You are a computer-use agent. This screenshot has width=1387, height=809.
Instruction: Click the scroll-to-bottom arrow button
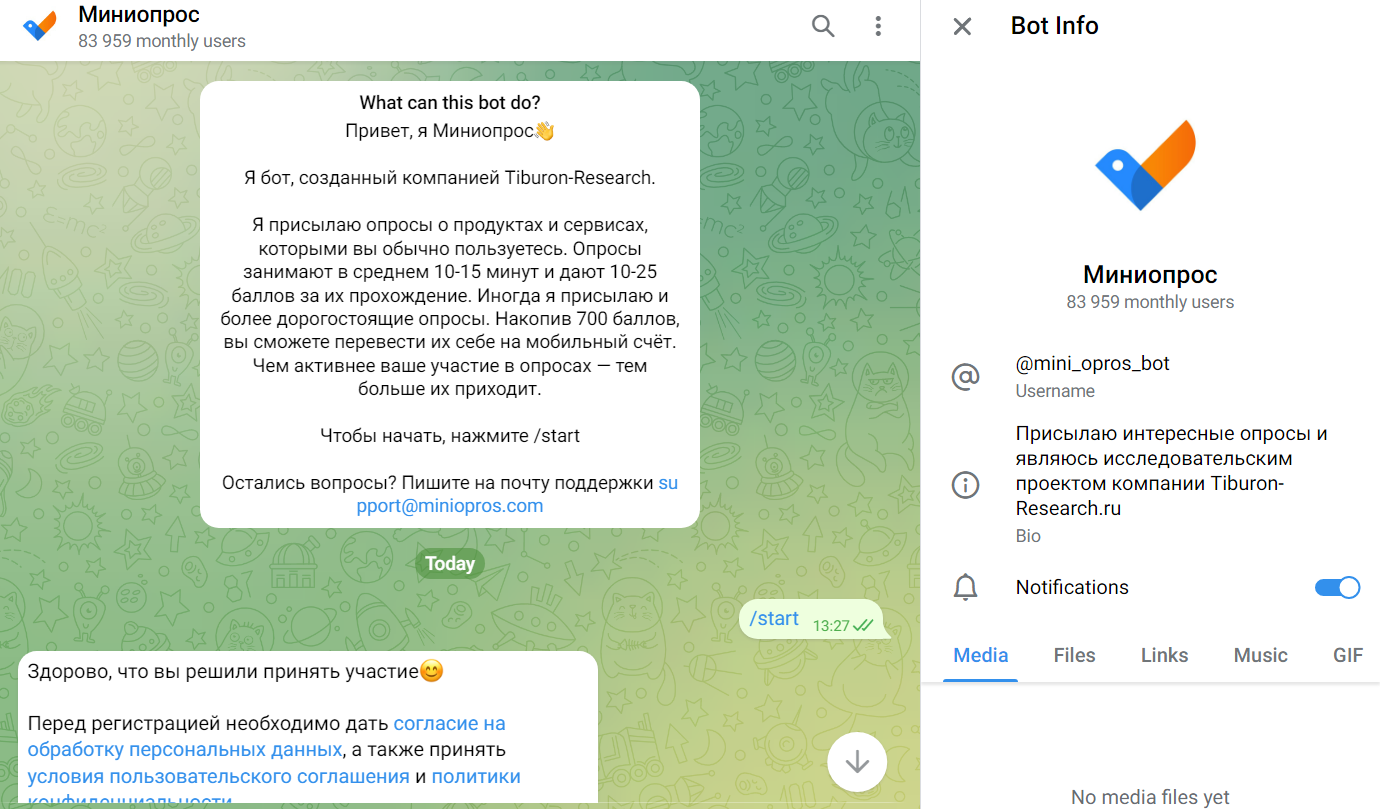857,762
